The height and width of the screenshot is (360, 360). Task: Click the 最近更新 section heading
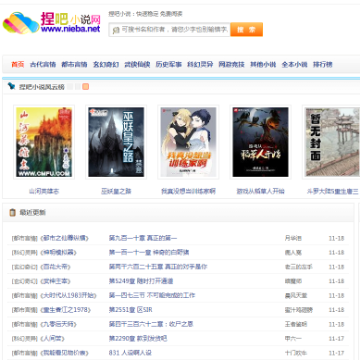coord(32,213)
